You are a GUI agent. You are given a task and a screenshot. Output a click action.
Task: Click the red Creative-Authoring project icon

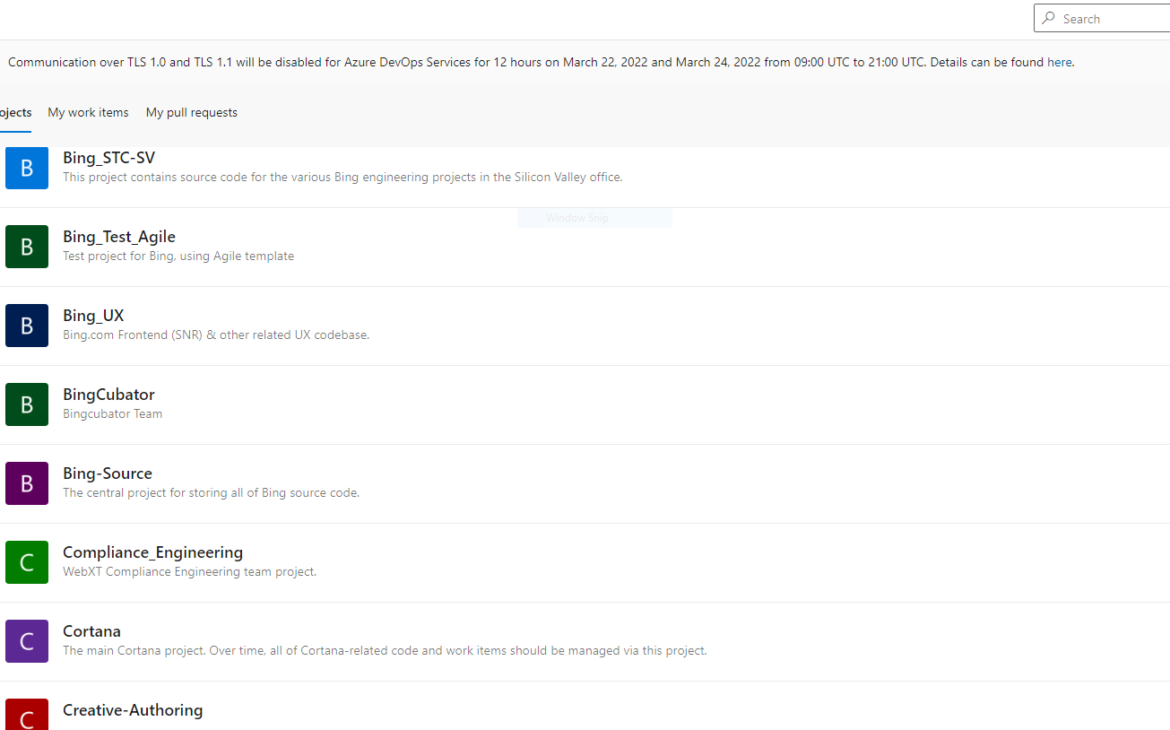[x=26, y=716]
